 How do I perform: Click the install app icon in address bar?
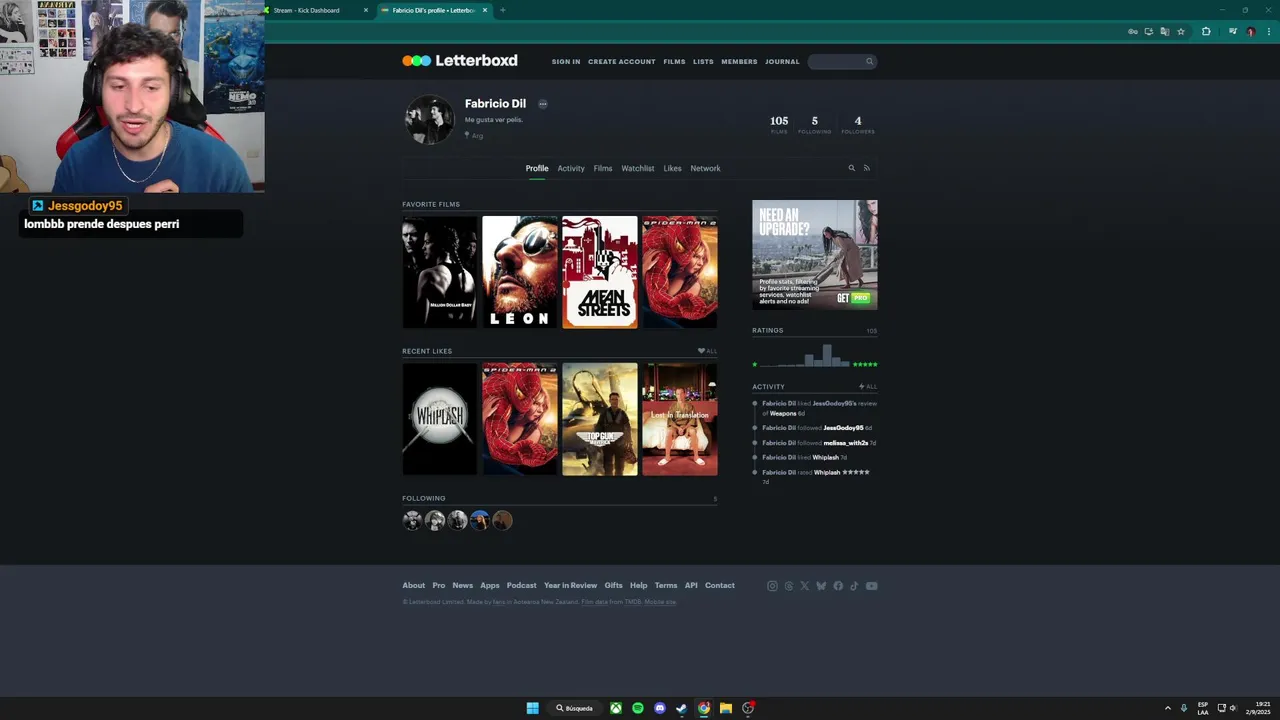[1149, 31]
